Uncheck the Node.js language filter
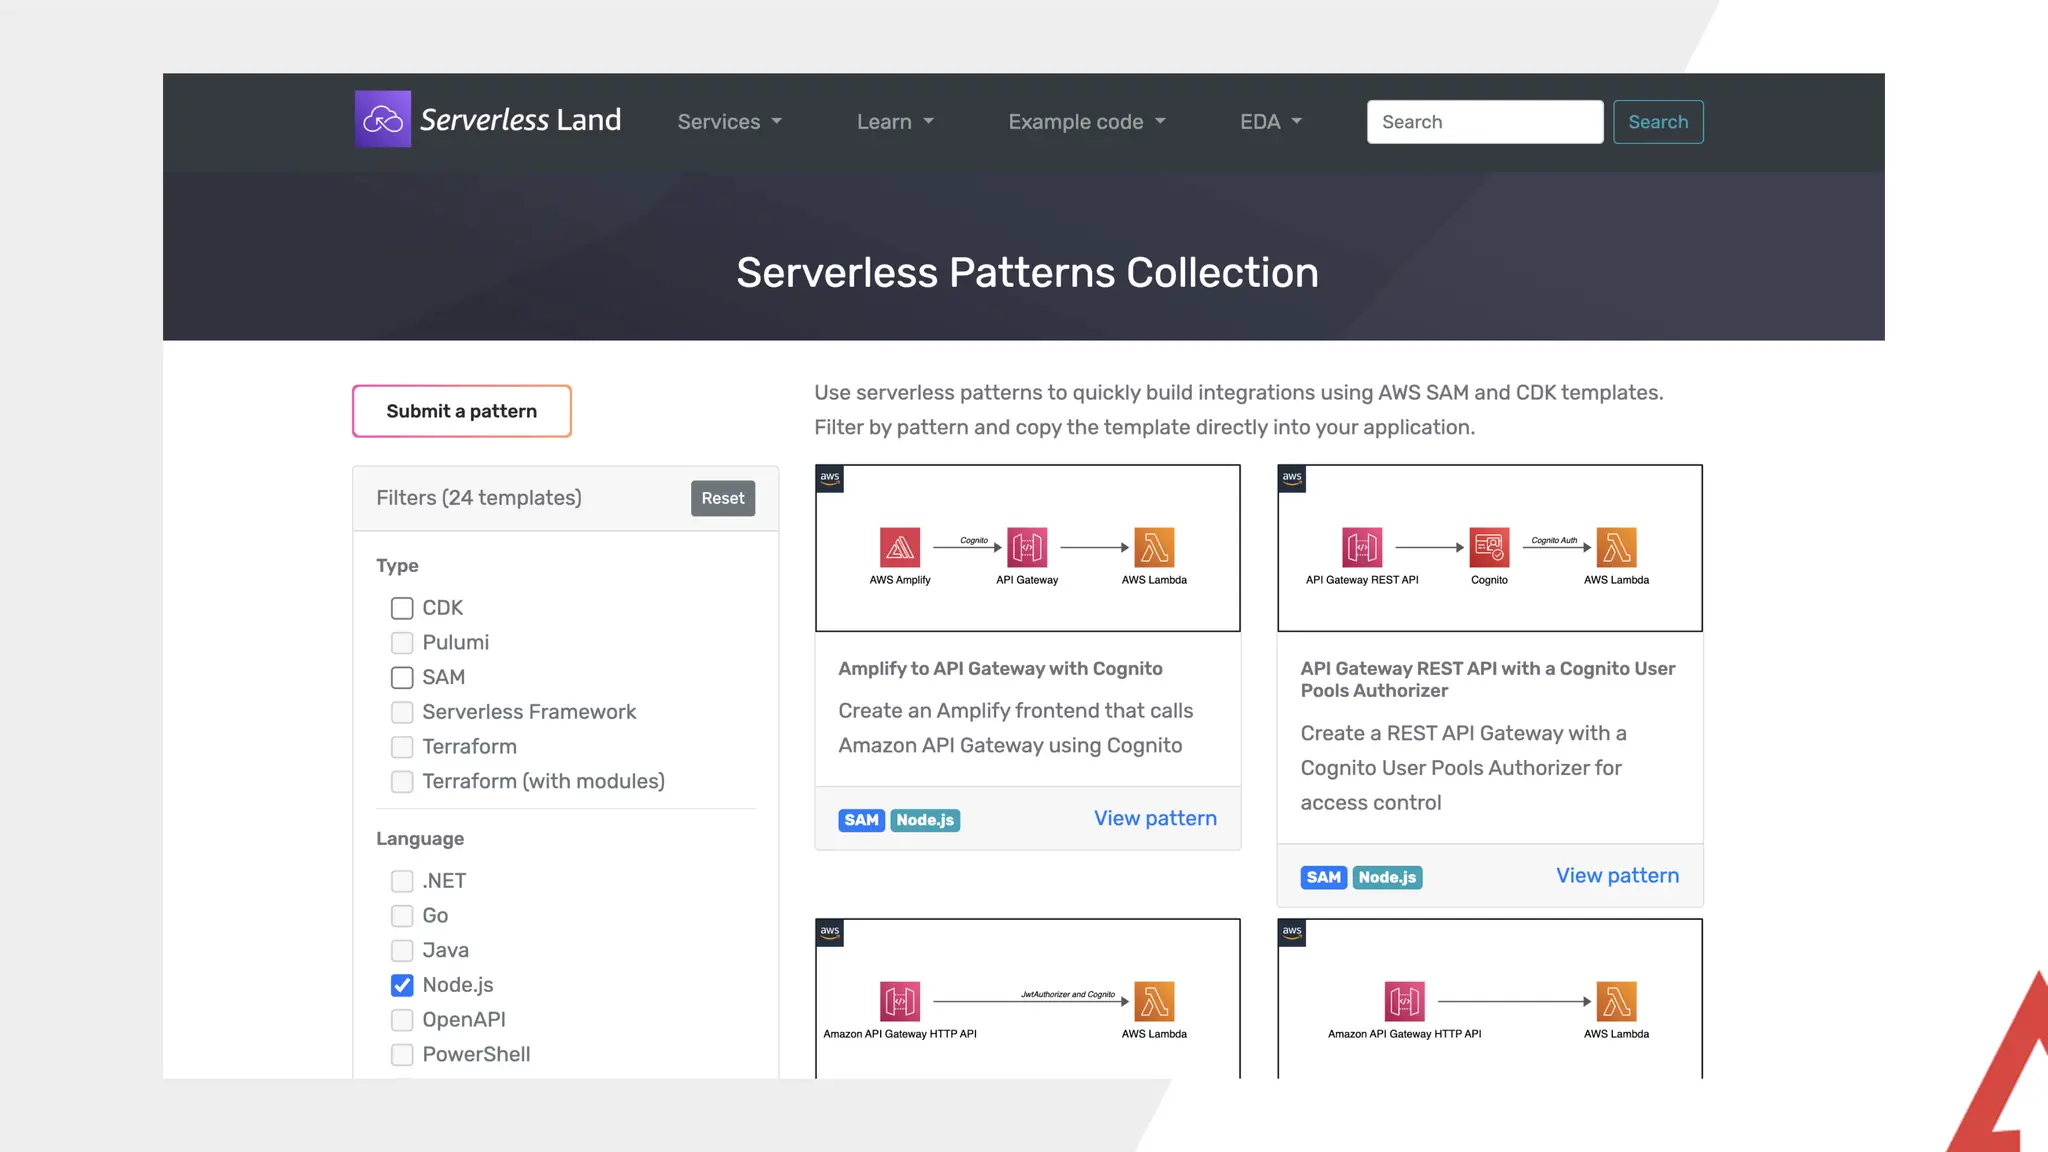2048x1152 pixels. coord(402,985)
